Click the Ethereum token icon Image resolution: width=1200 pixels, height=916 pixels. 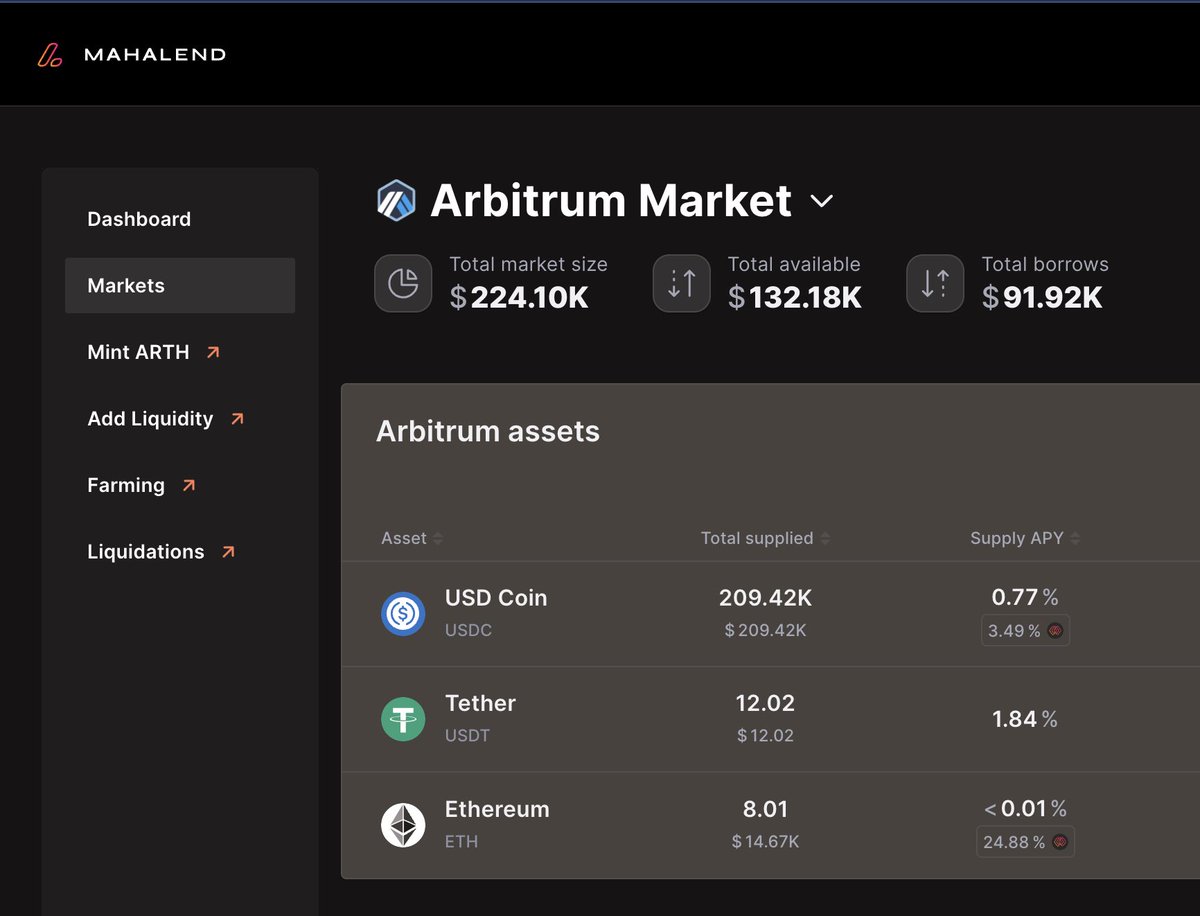click(403, 825)
